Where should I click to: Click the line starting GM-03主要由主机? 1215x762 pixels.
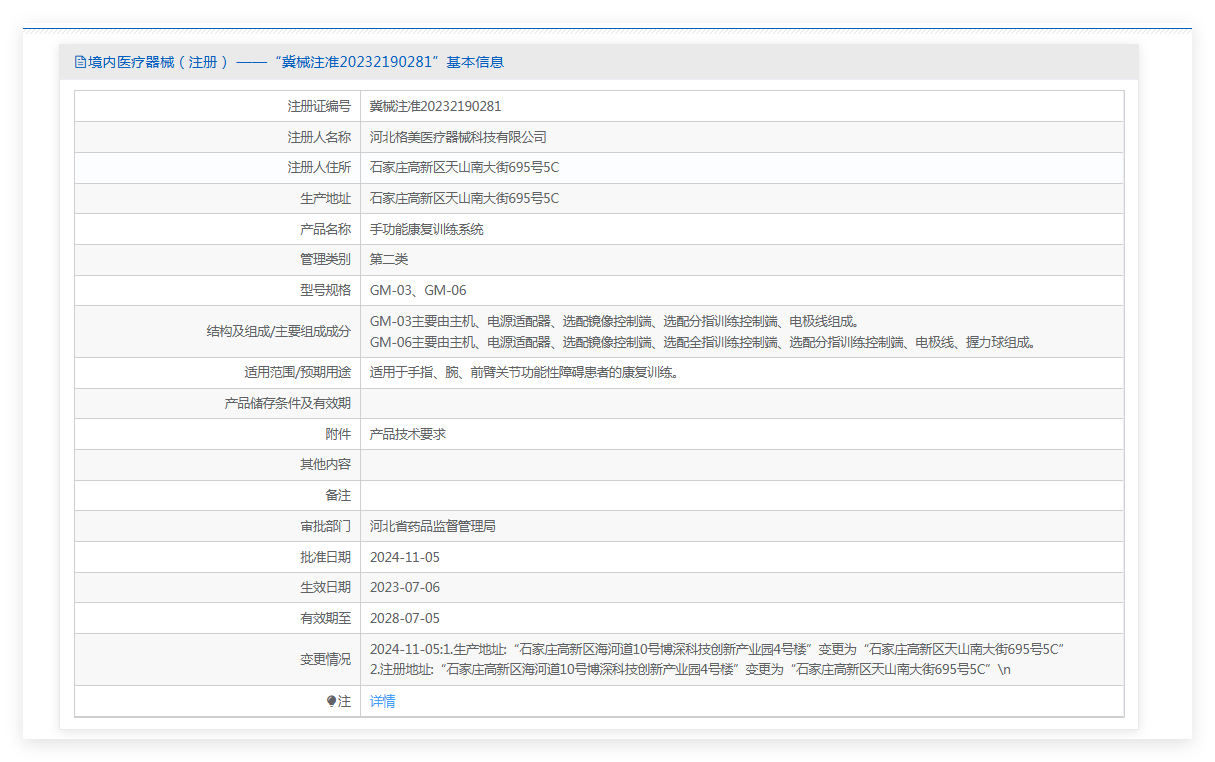617,322
